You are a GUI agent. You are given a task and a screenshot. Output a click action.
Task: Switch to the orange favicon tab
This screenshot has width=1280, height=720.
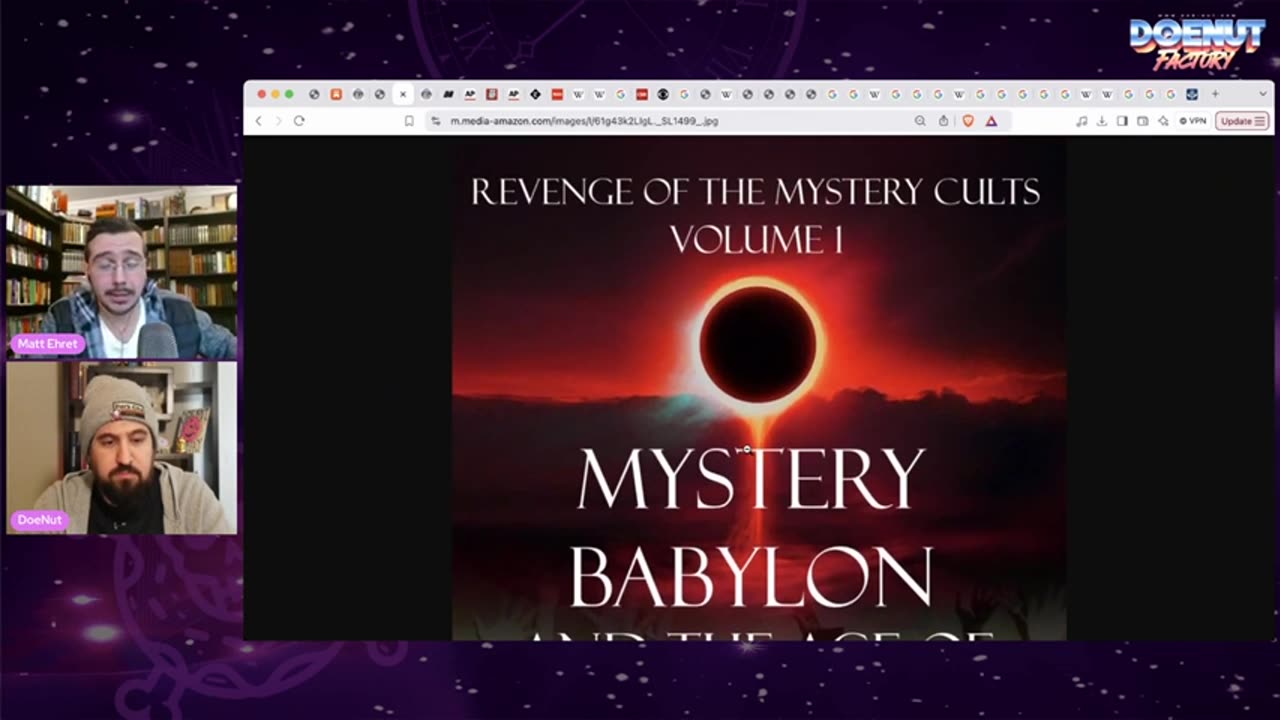[336, 94]
